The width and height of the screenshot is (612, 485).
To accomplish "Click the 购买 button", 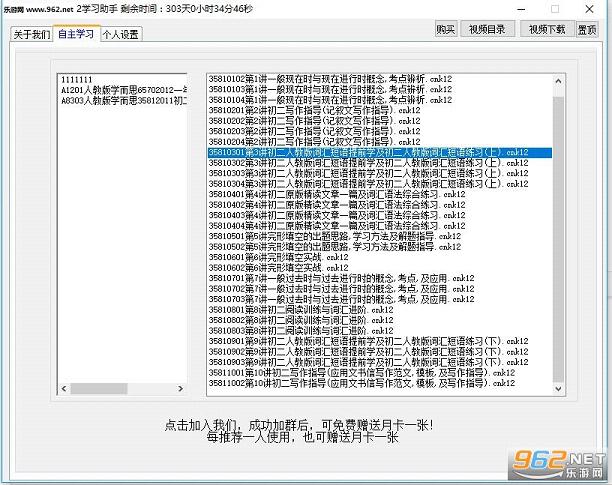I will [x=446, y=29].
